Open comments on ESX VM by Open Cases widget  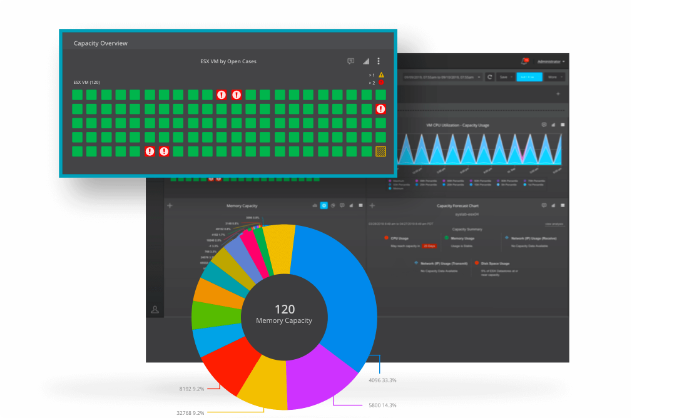point(350,61)
